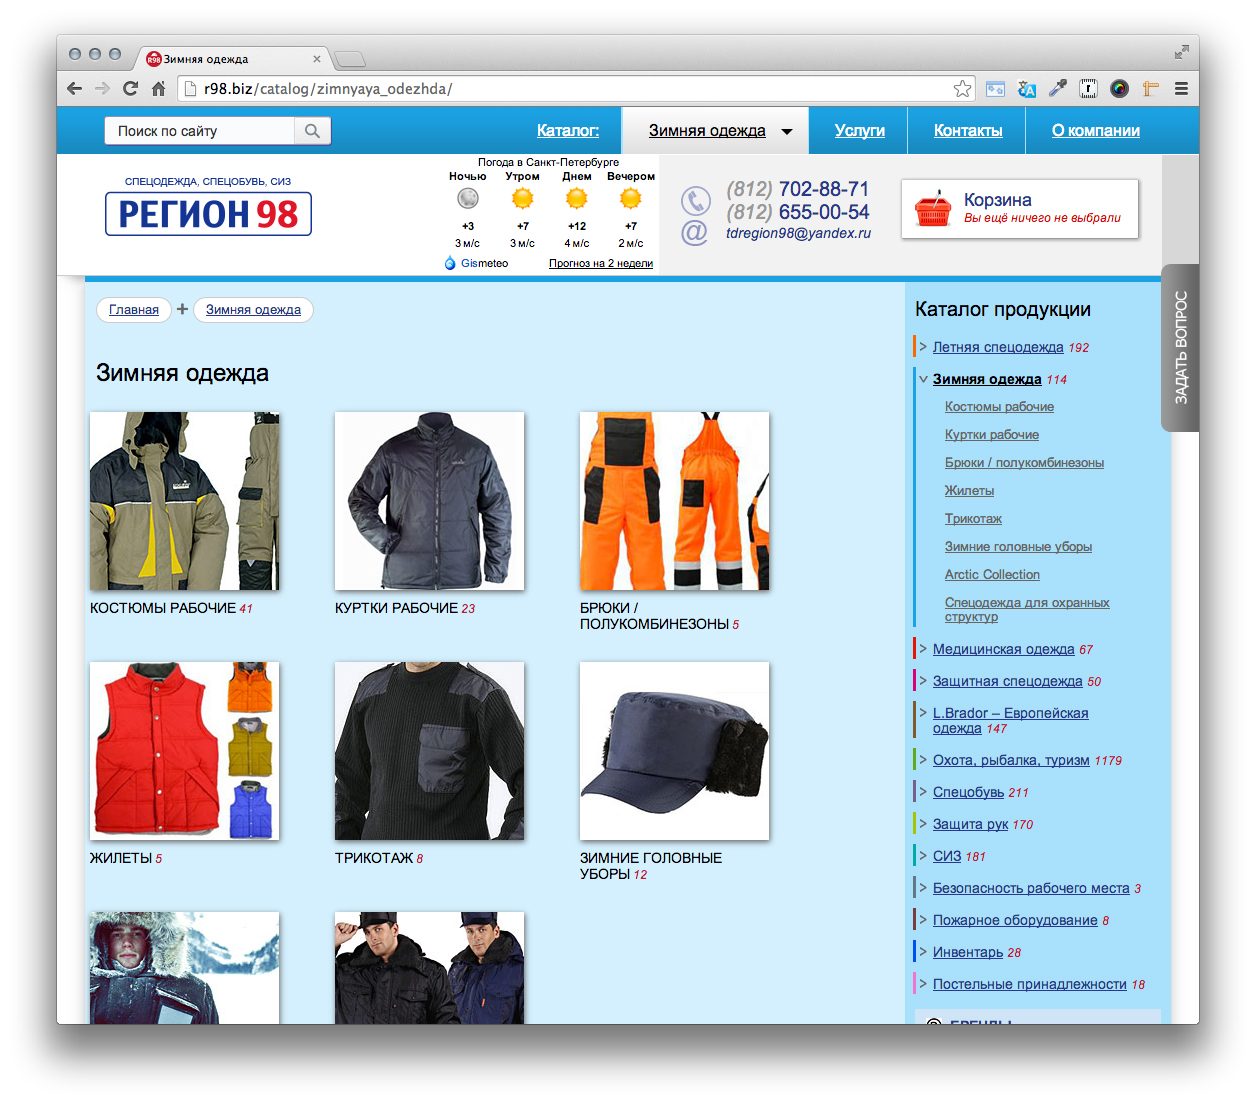Click the Gismeteo water drop logo
1256x1103 pixels.
(x=450, y=263)
